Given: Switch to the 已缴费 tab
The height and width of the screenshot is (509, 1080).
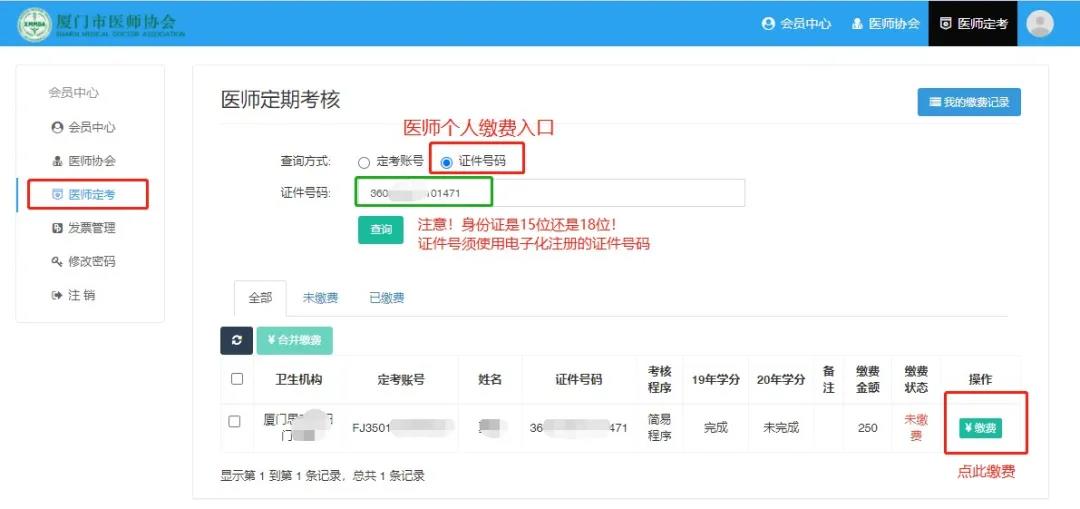Looking at the screenshot, I should click(x=386, y=298).
